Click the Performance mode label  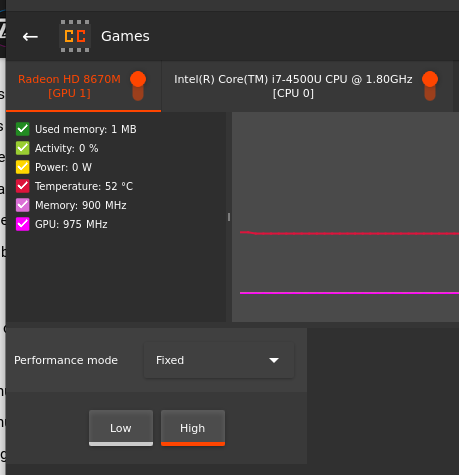click(66, 360)
